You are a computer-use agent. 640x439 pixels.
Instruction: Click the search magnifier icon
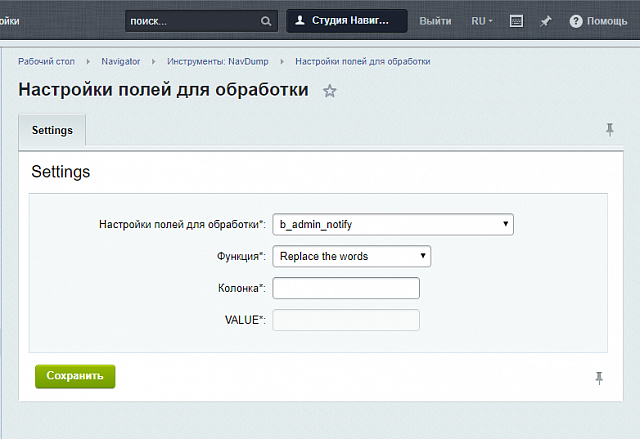(266, 21)
